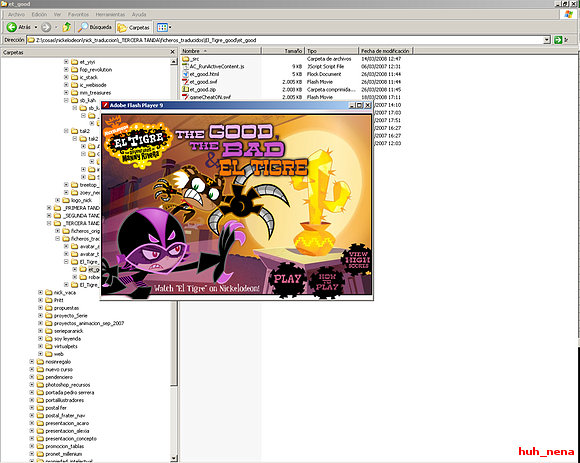Select the serieparanick folder icon
This screenshot has height=463, width=580.
[48, 331]
